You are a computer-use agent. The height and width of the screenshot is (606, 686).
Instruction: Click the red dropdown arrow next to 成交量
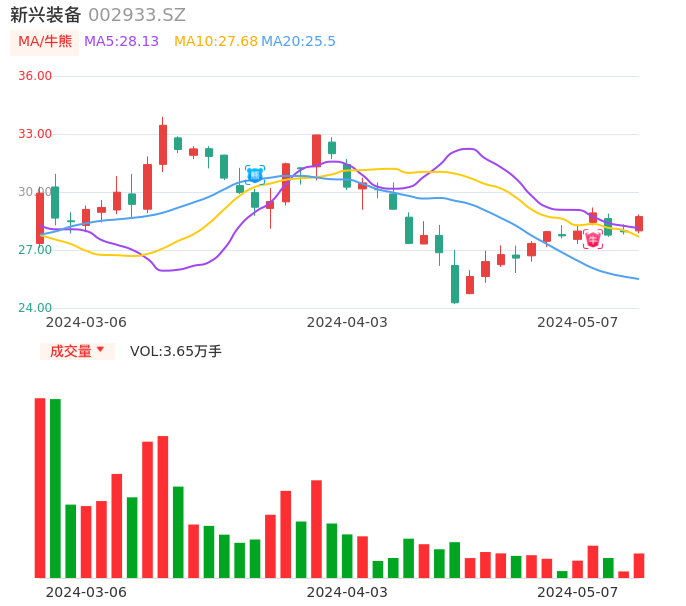pyautogui.click(x=100, y=350)
